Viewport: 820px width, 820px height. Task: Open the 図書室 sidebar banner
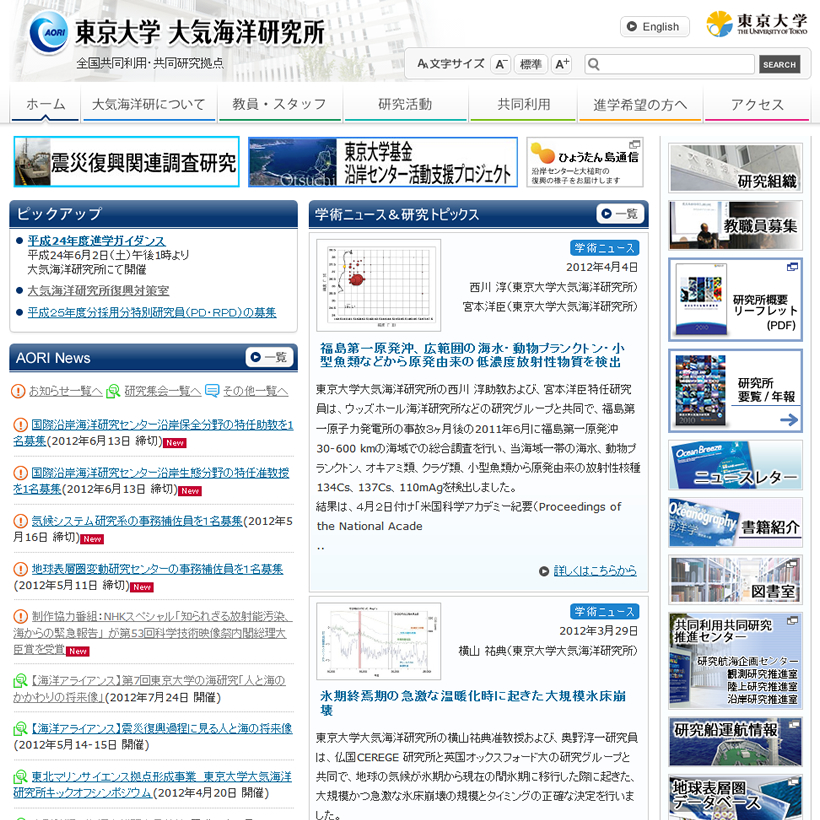tap(735, 580)
